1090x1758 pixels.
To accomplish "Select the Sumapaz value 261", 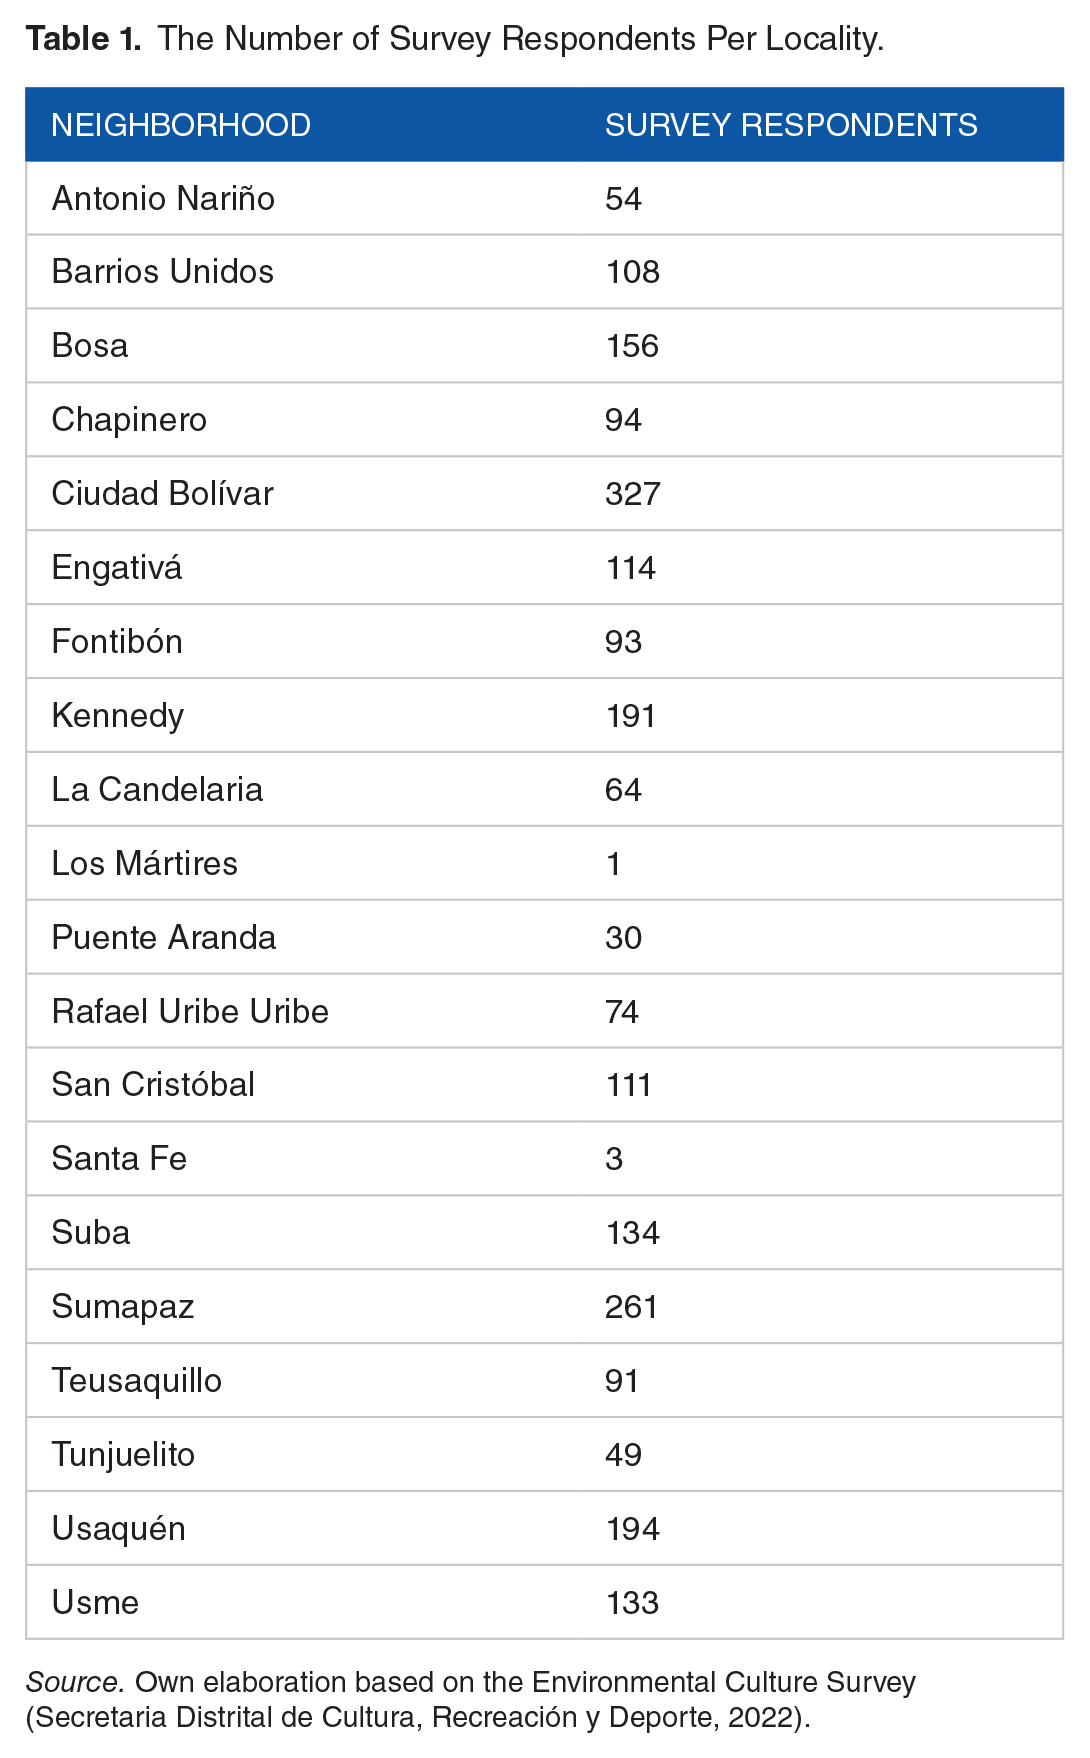I will [631, 1307].
